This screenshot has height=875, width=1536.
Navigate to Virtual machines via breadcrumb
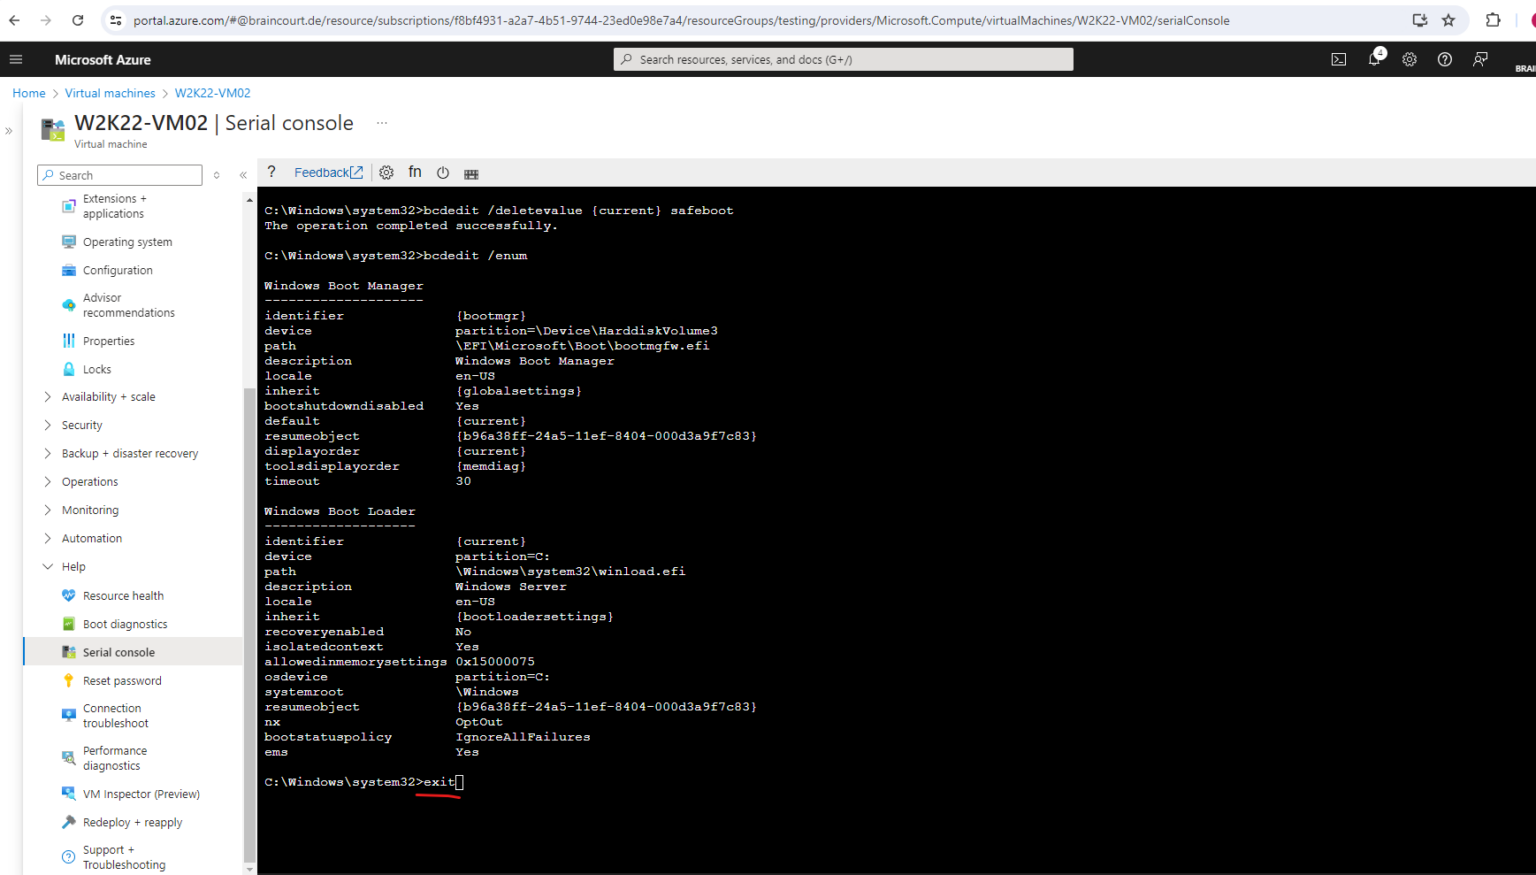point(110,93)
